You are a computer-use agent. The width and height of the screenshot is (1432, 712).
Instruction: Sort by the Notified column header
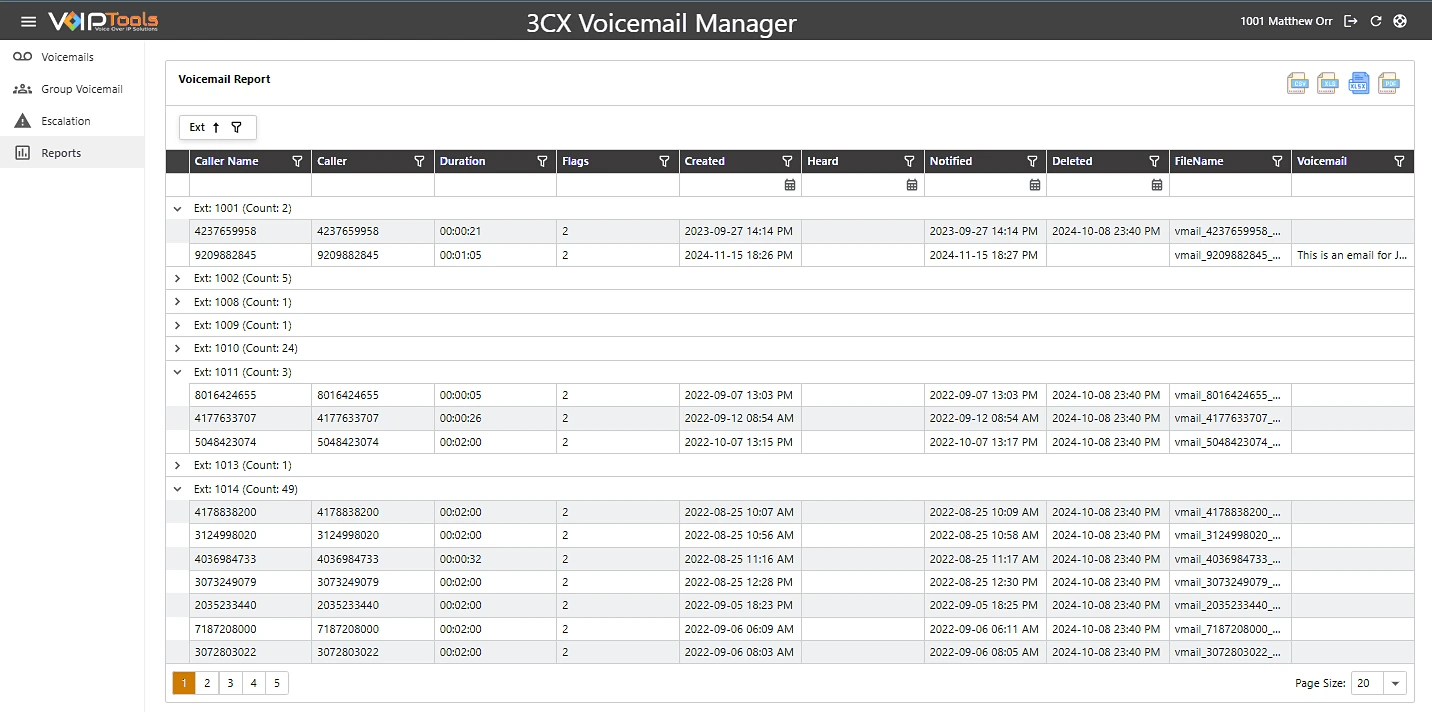[950, 161]
